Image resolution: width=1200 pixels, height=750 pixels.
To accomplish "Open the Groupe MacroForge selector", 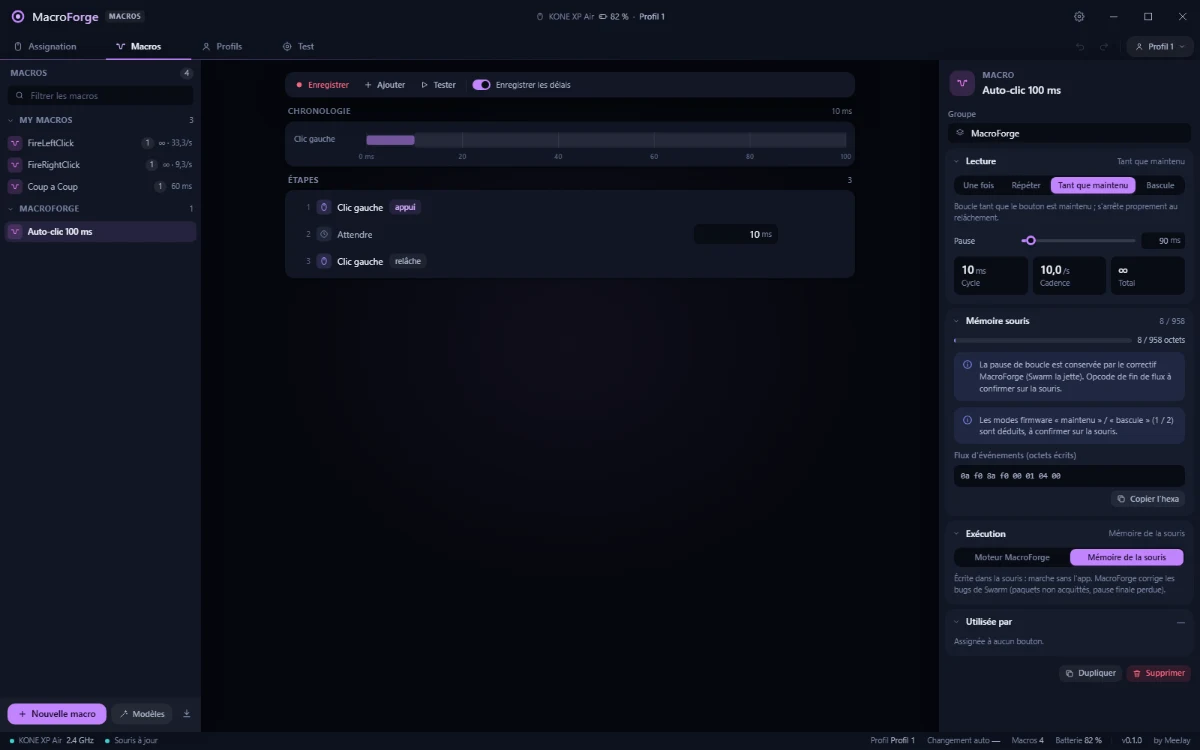I will [x=1069, y=133].
